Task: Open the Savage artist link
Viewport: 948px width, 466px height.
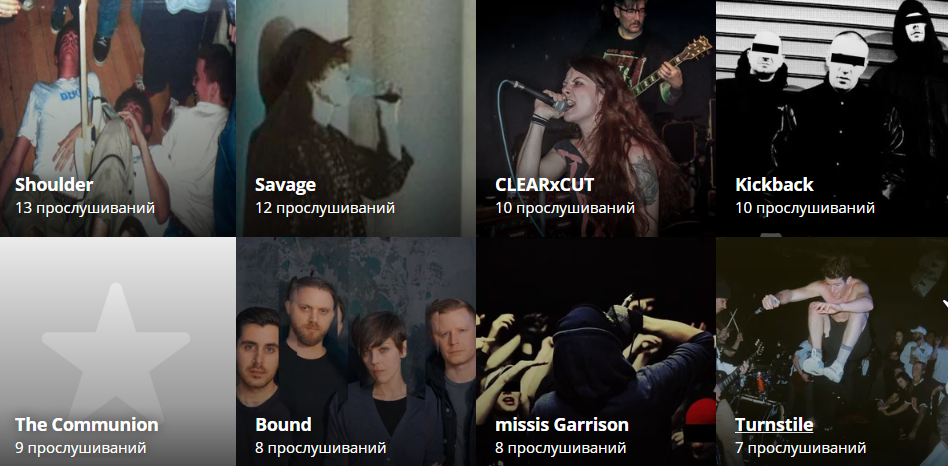Action: pos(285,185)
